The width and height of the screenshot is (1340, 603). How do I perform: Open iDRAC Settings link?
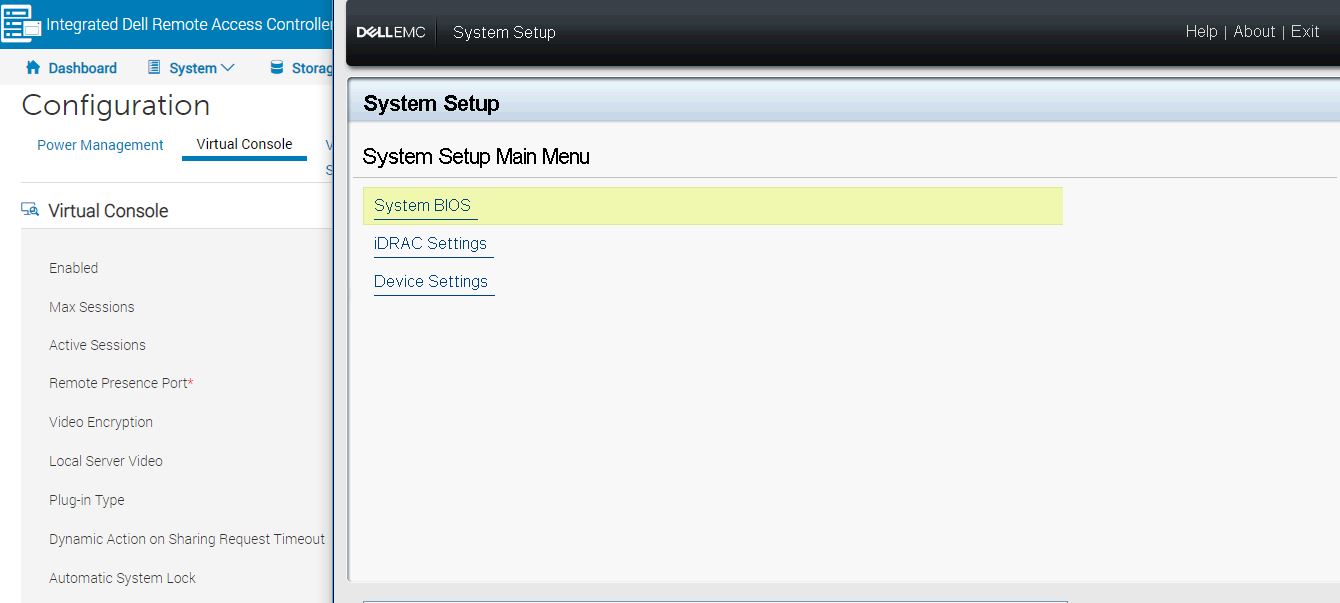pos(430,244)
